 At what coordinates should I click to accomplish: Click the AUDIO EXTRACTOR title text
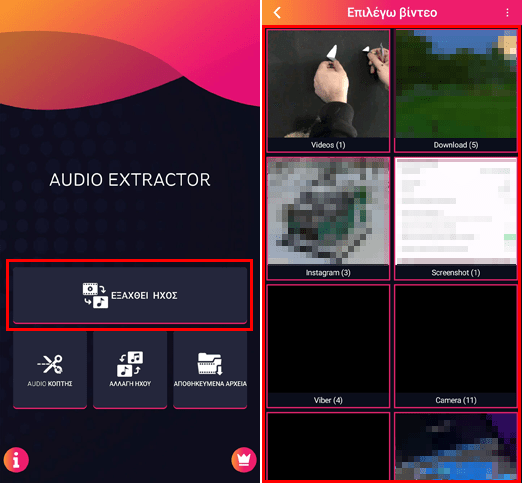pos(130,180)
